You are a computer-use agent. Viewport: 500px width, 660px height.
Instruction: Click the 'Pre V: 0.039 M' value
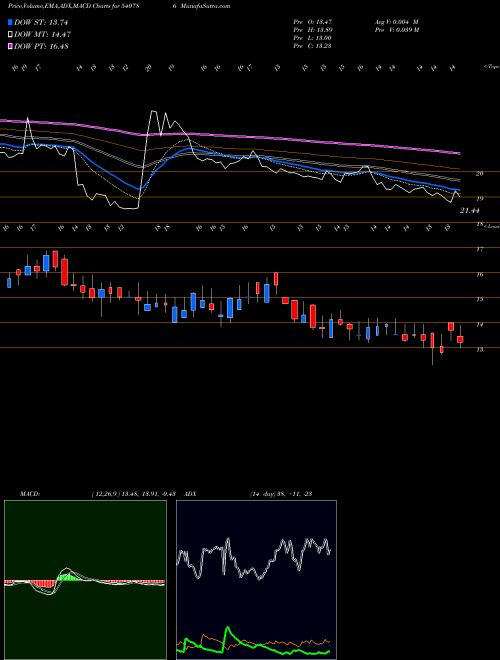tap(396, 30)
